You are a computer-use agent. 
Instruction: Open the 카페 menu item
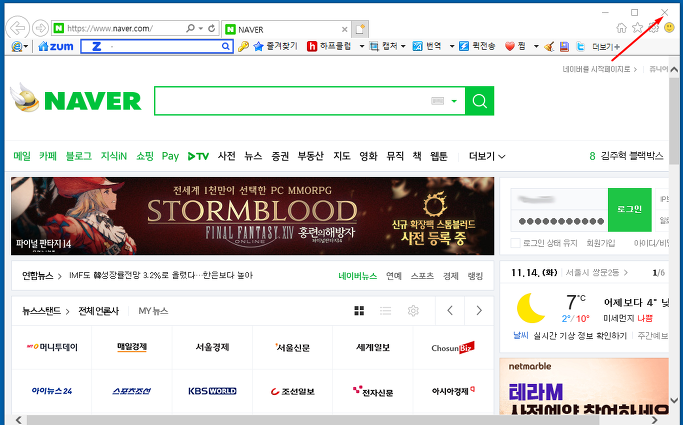click(48, 156)
